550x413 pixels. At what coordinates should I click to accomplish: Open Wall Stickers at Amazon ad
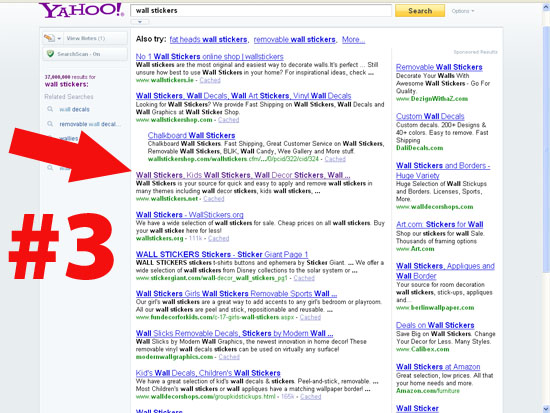pos(438,367)
